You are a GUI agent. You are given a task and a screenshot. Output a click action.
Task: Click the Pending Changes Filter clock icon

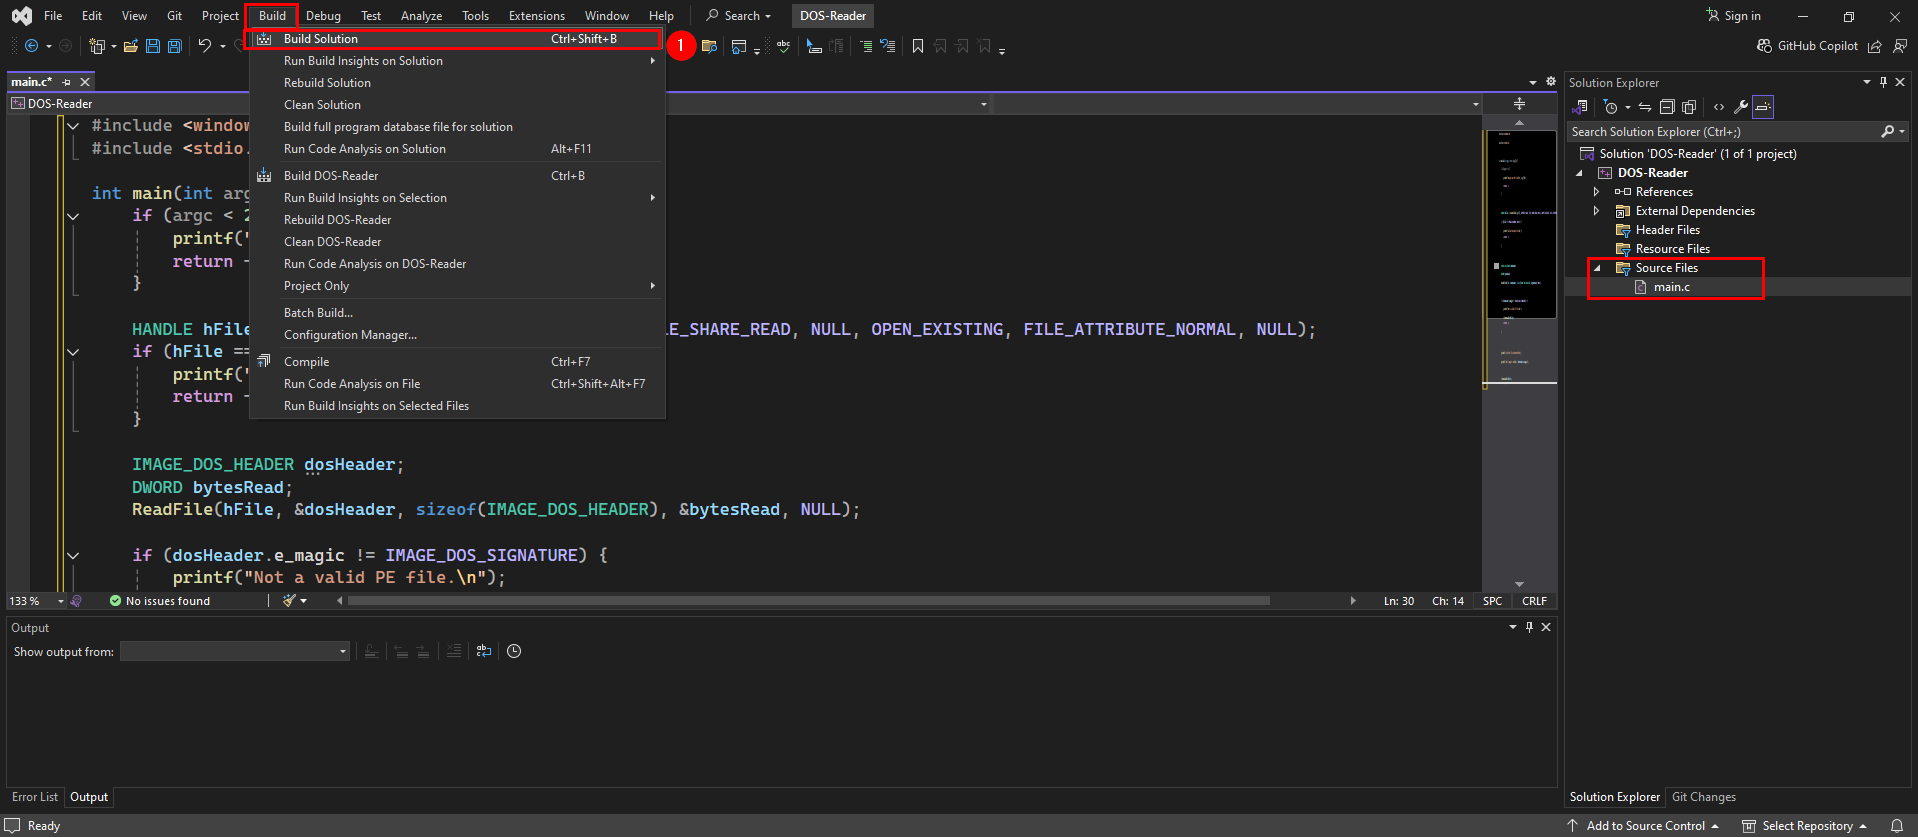click(x=1610, y=107)
